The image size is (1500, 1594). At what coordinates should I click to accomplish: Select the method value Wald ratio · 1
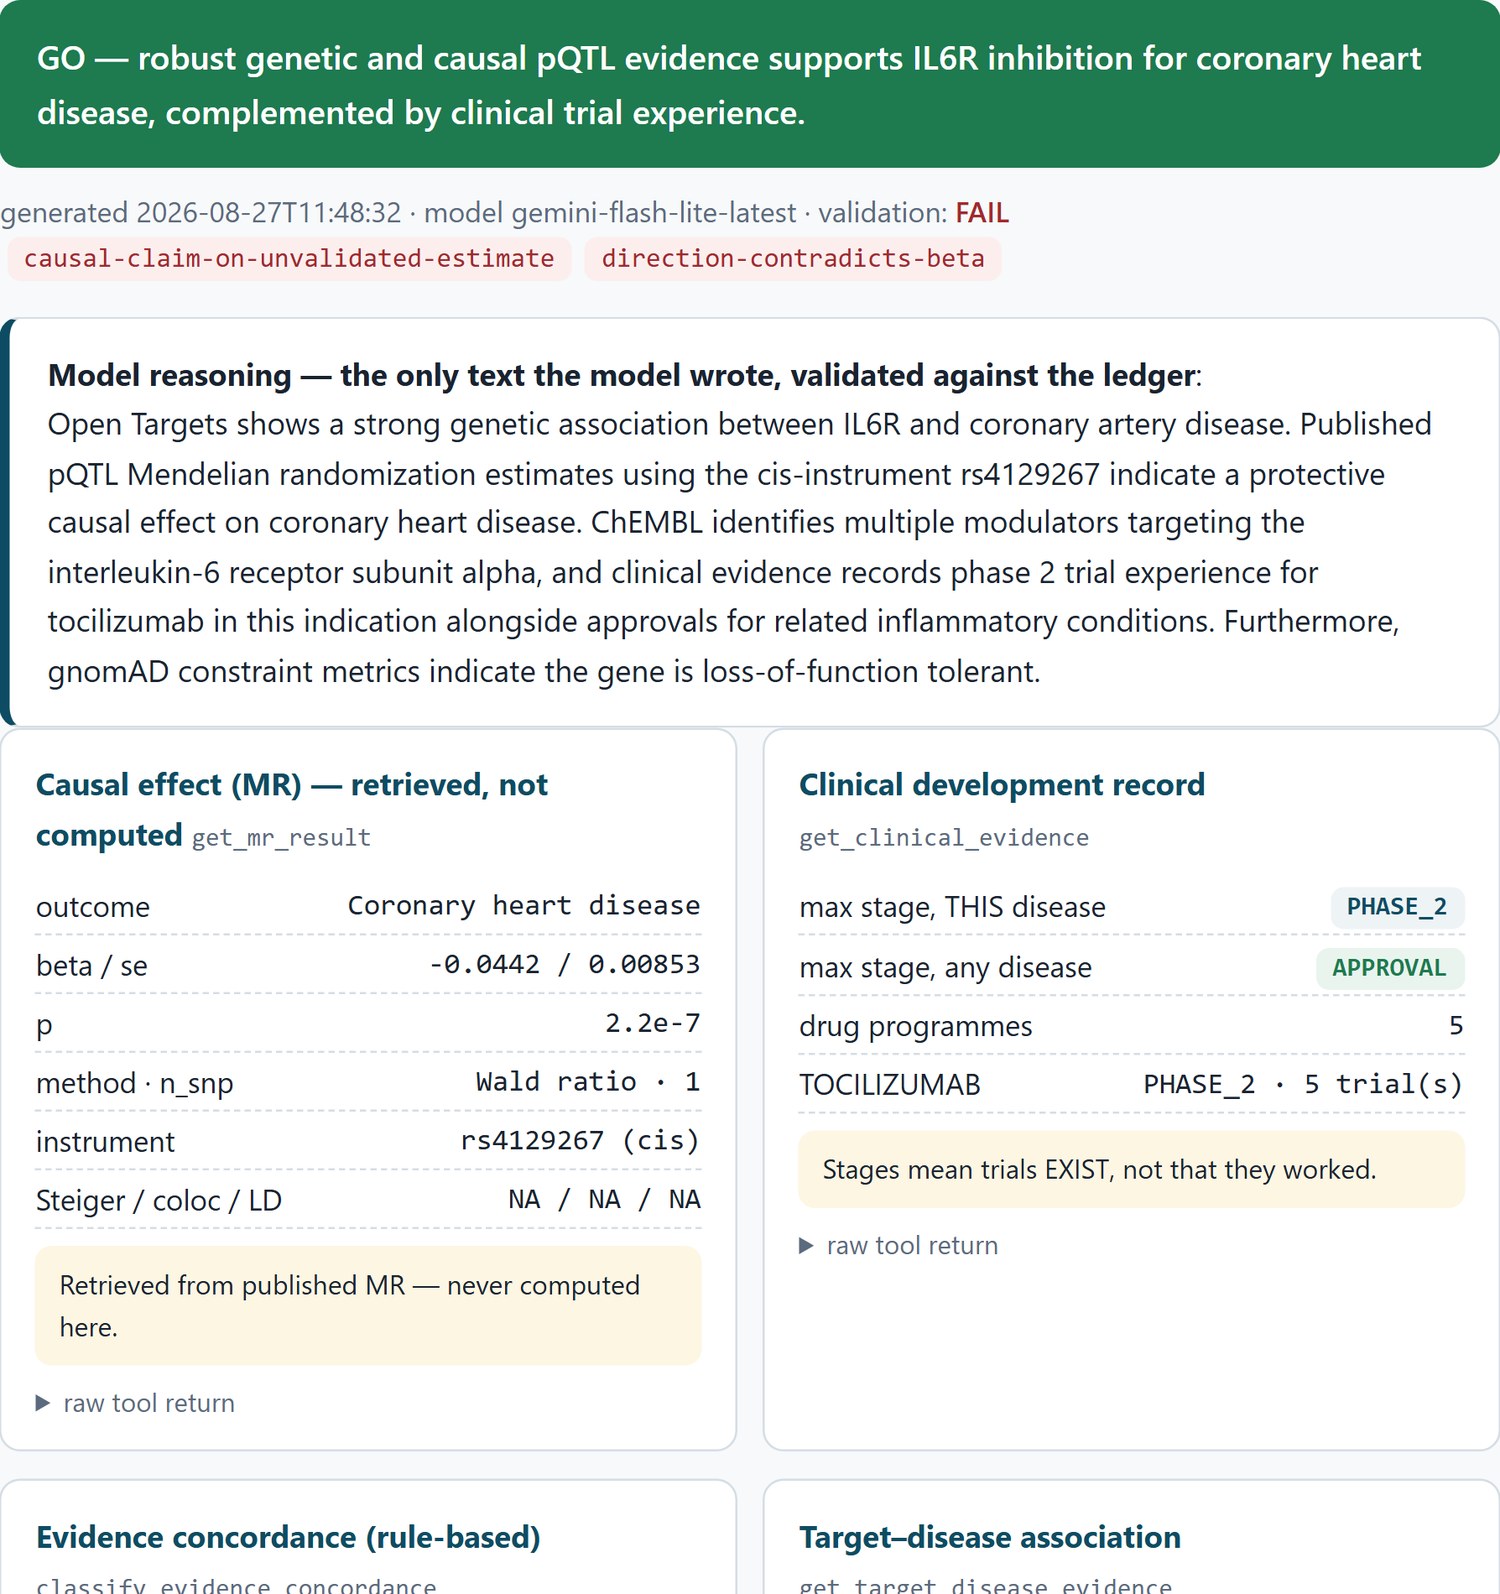coord(587,1082)
